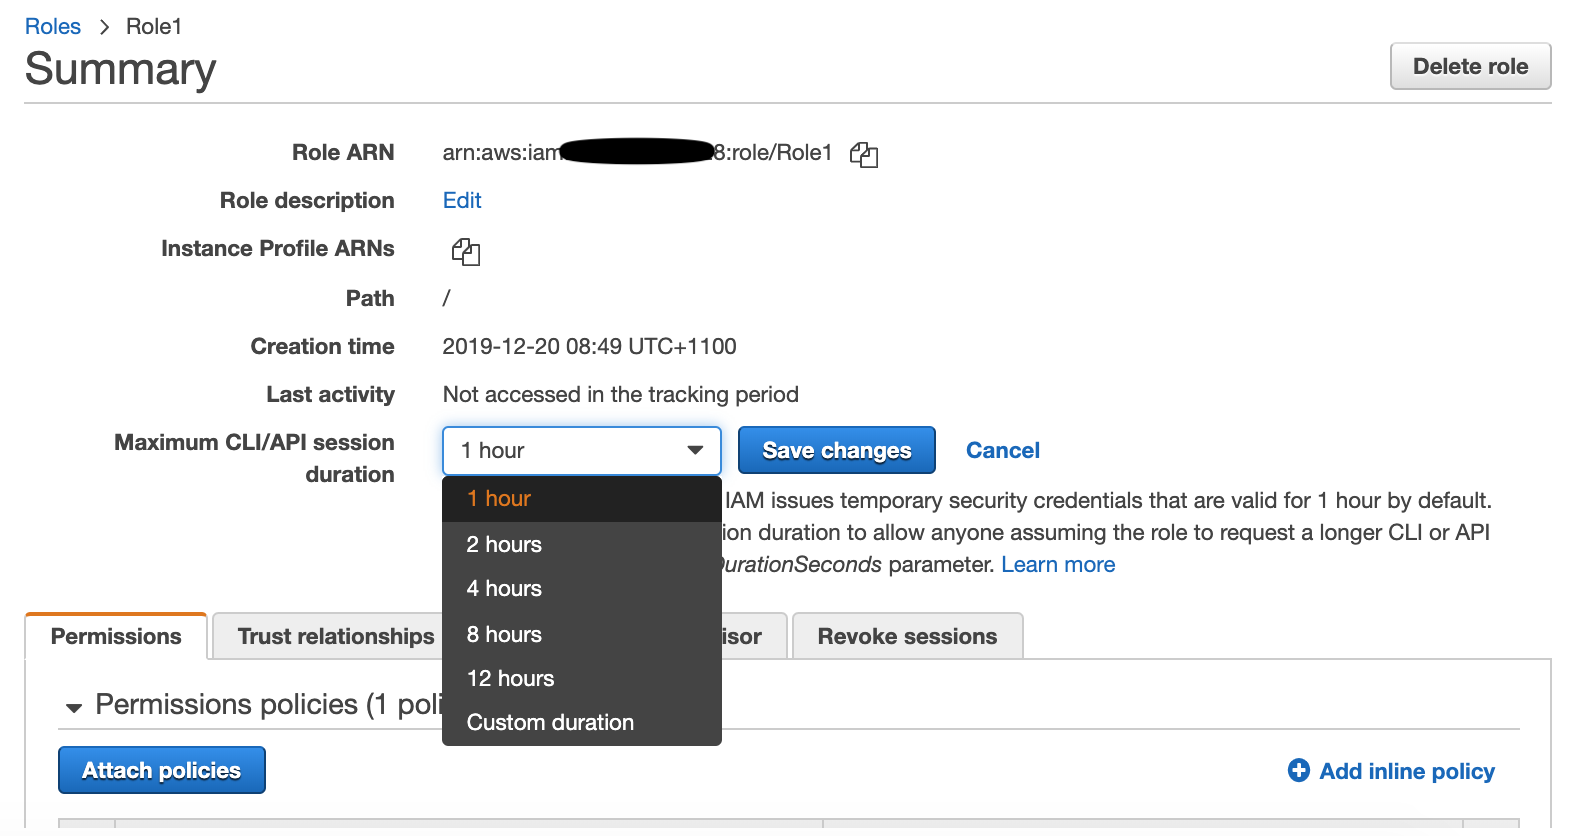Click the plus icon for inline policy
The image size is (1574, 836).
[x=1298, y=770]
